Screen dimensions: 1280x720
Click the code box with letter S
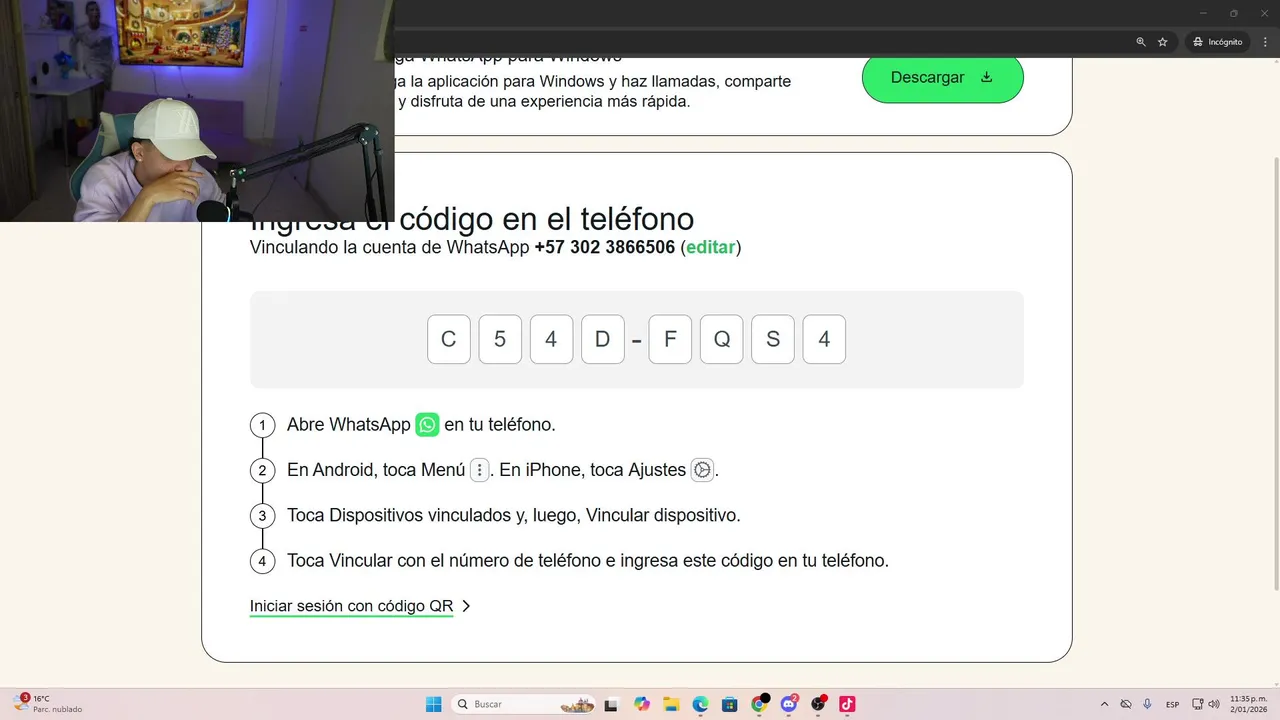pos(773,339)
